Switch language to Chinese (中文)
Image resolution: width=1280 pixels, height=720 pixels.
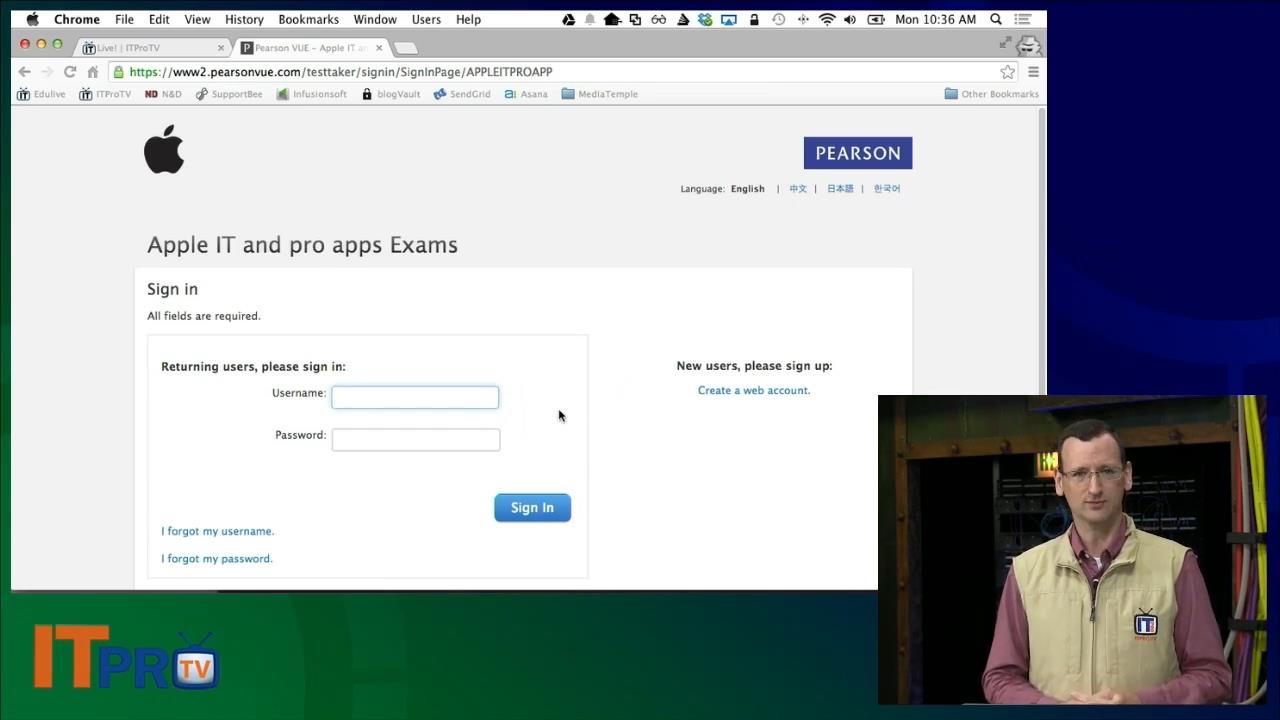pyautogui.click(x=798, y=189)
